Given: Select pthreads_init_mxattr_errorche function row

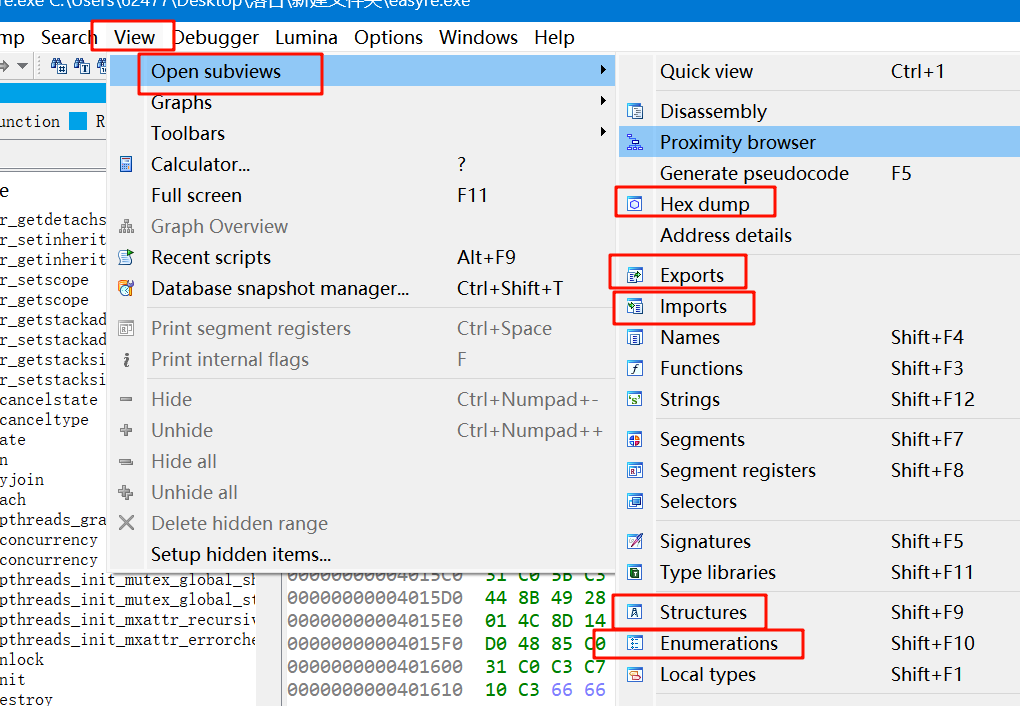Looking at the screenshot, I should click(x=128, y=640).
